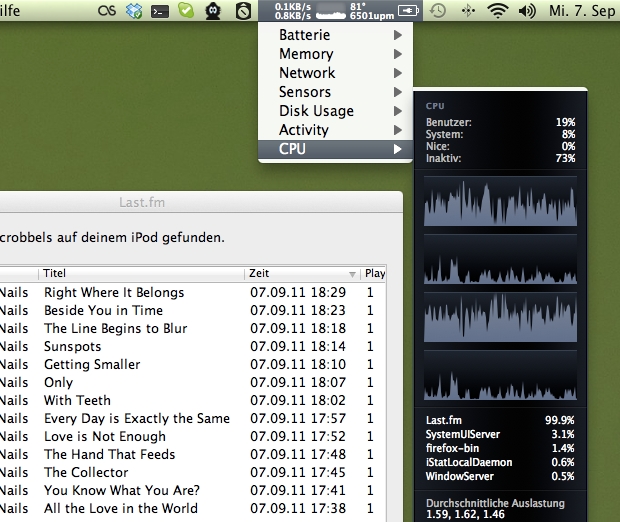This screenshot has width=620, height=522.
Task: Click the SystemUIServer process entry
Action: point(500,434)
